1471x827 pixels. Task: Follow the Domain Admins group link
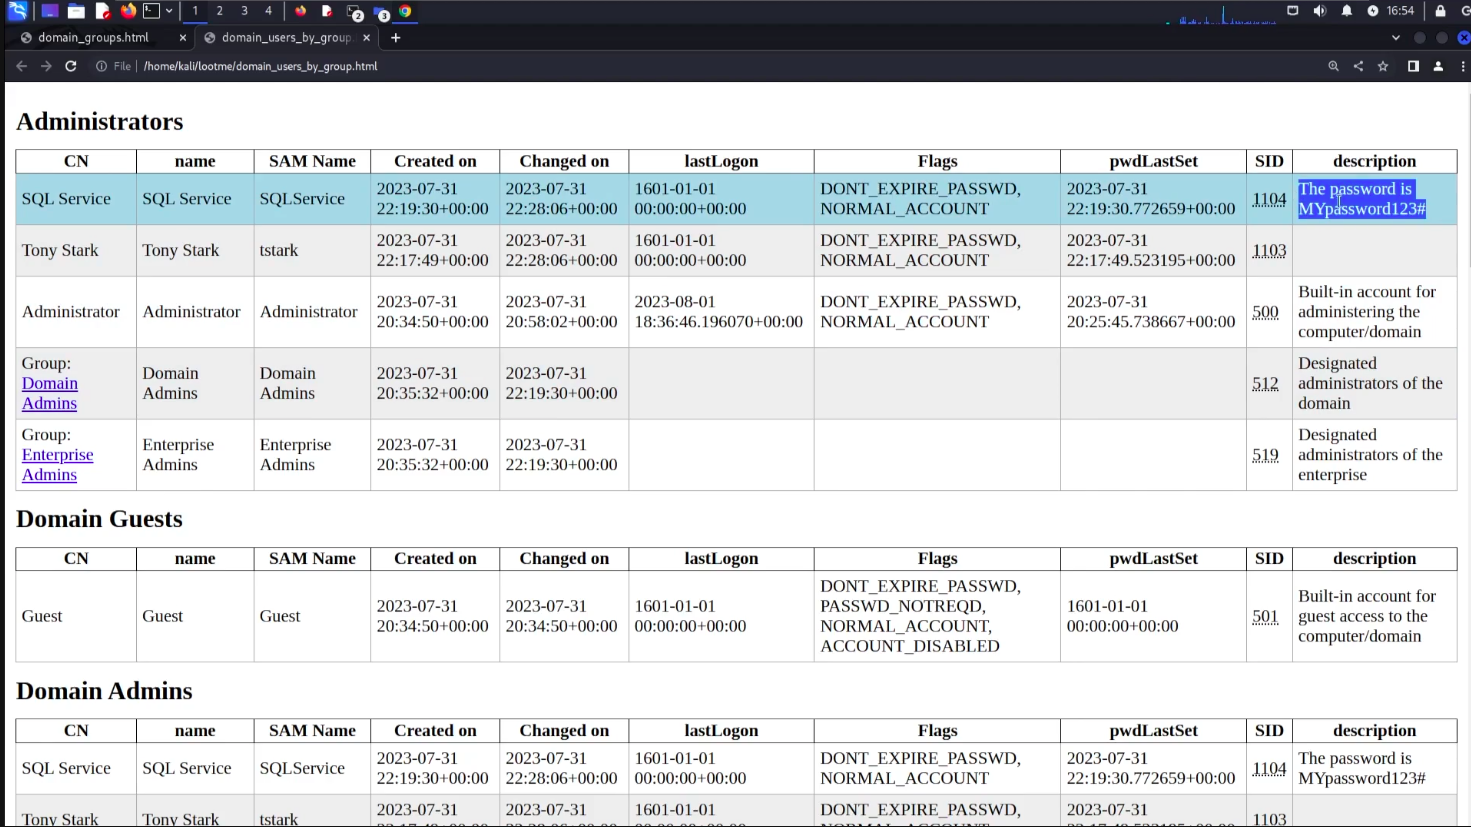coord(50,393)
